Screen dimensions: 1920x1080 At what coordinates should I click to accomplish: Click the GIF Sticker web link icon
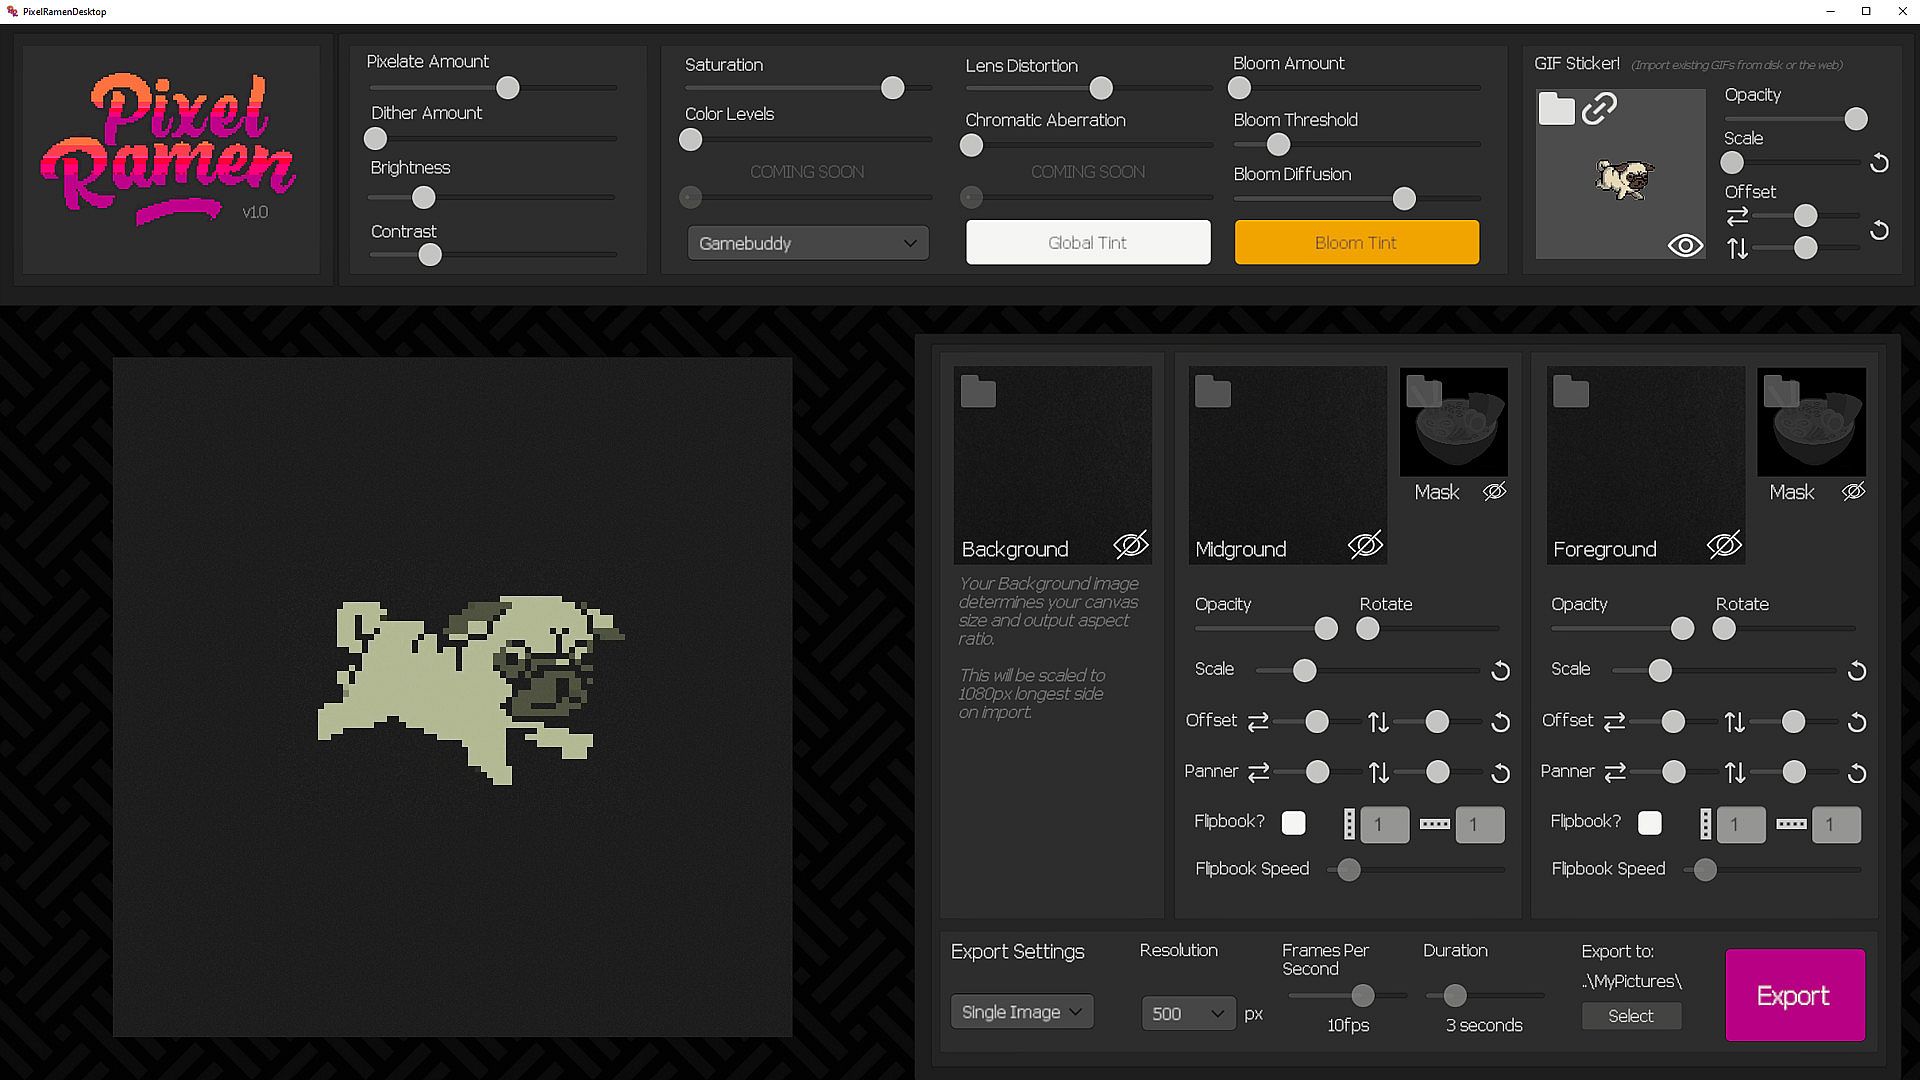1599,108
